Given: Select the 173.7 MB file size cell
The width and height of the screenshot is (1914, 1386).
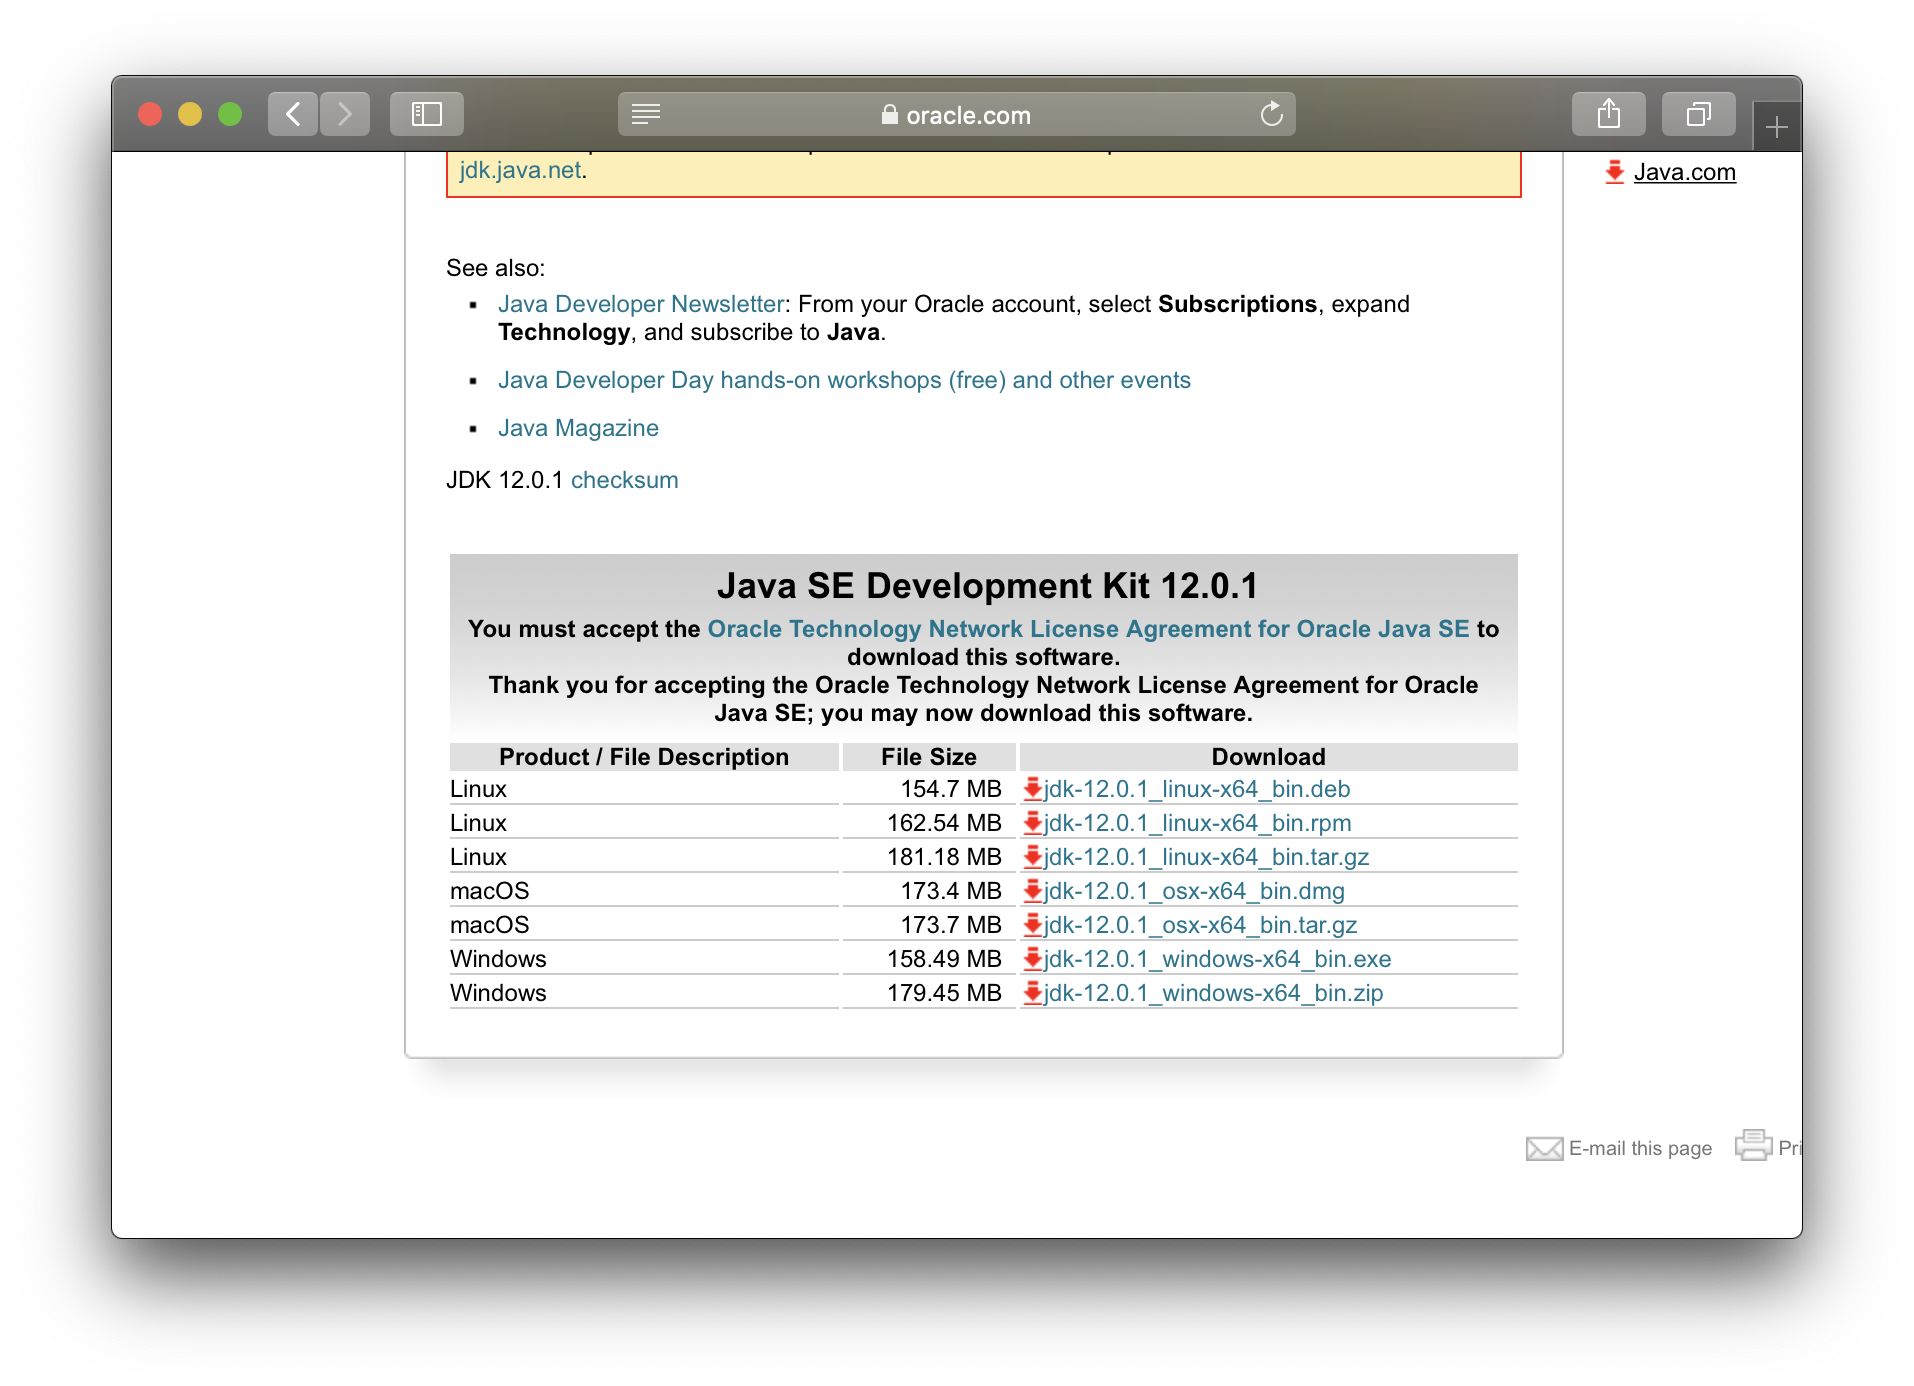Looking at the screenshot, I should tap(929, 925).
